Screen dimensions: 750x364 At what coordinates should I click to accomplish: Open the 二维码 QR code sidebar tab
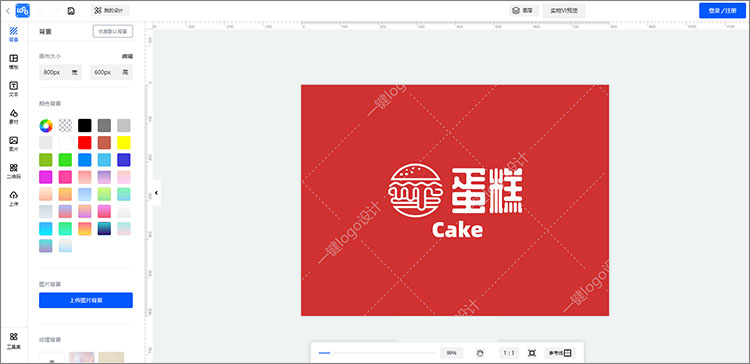point(14,171)
